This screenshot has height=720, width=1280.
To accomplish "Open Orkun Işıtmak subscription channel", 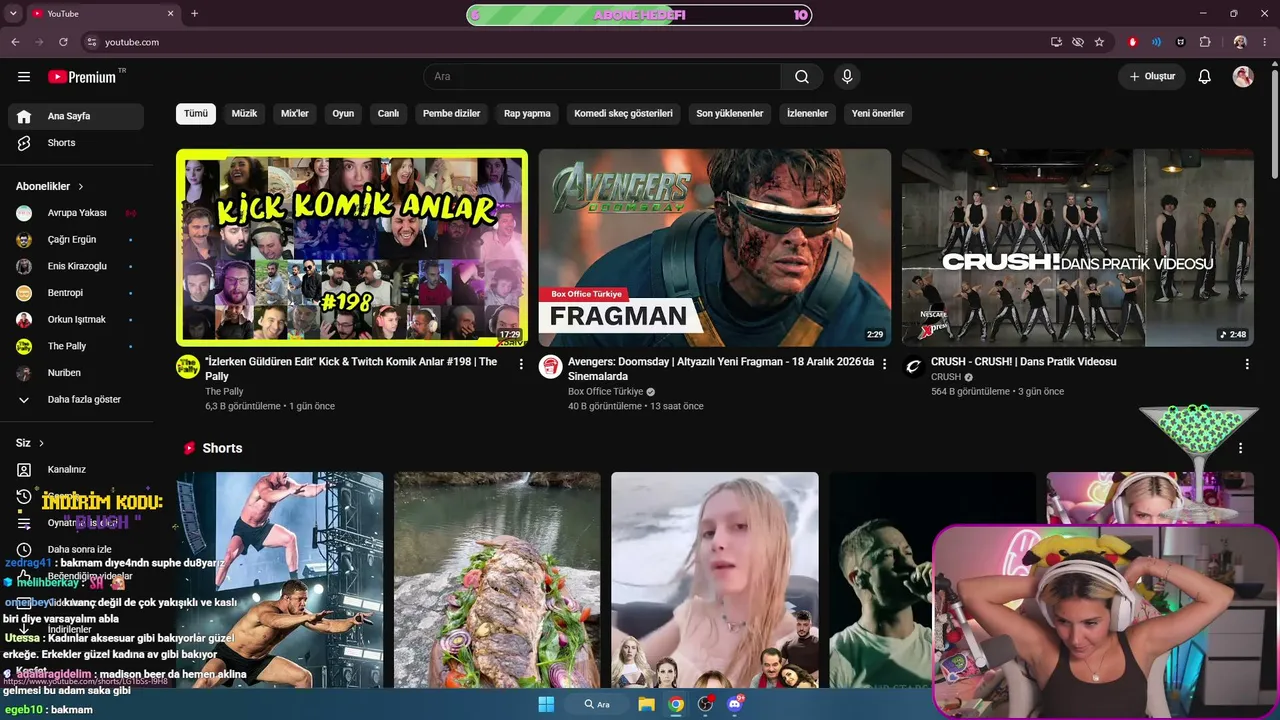I will [x=76, y=320].
